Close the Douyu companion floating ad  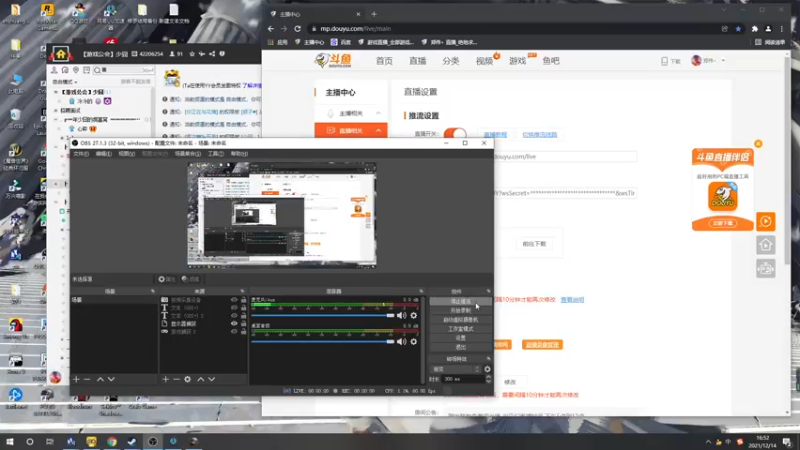click(758, 144)
